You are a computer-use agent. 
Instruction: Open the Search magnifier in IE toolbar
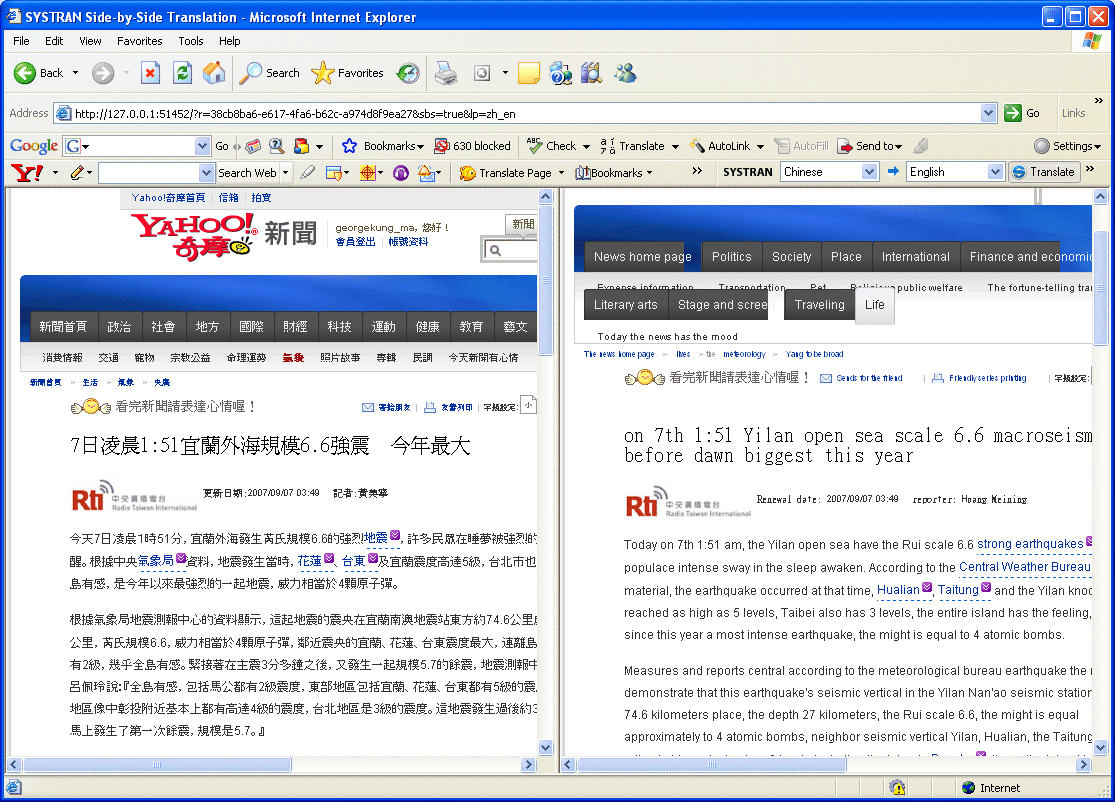tap(270, 73)
